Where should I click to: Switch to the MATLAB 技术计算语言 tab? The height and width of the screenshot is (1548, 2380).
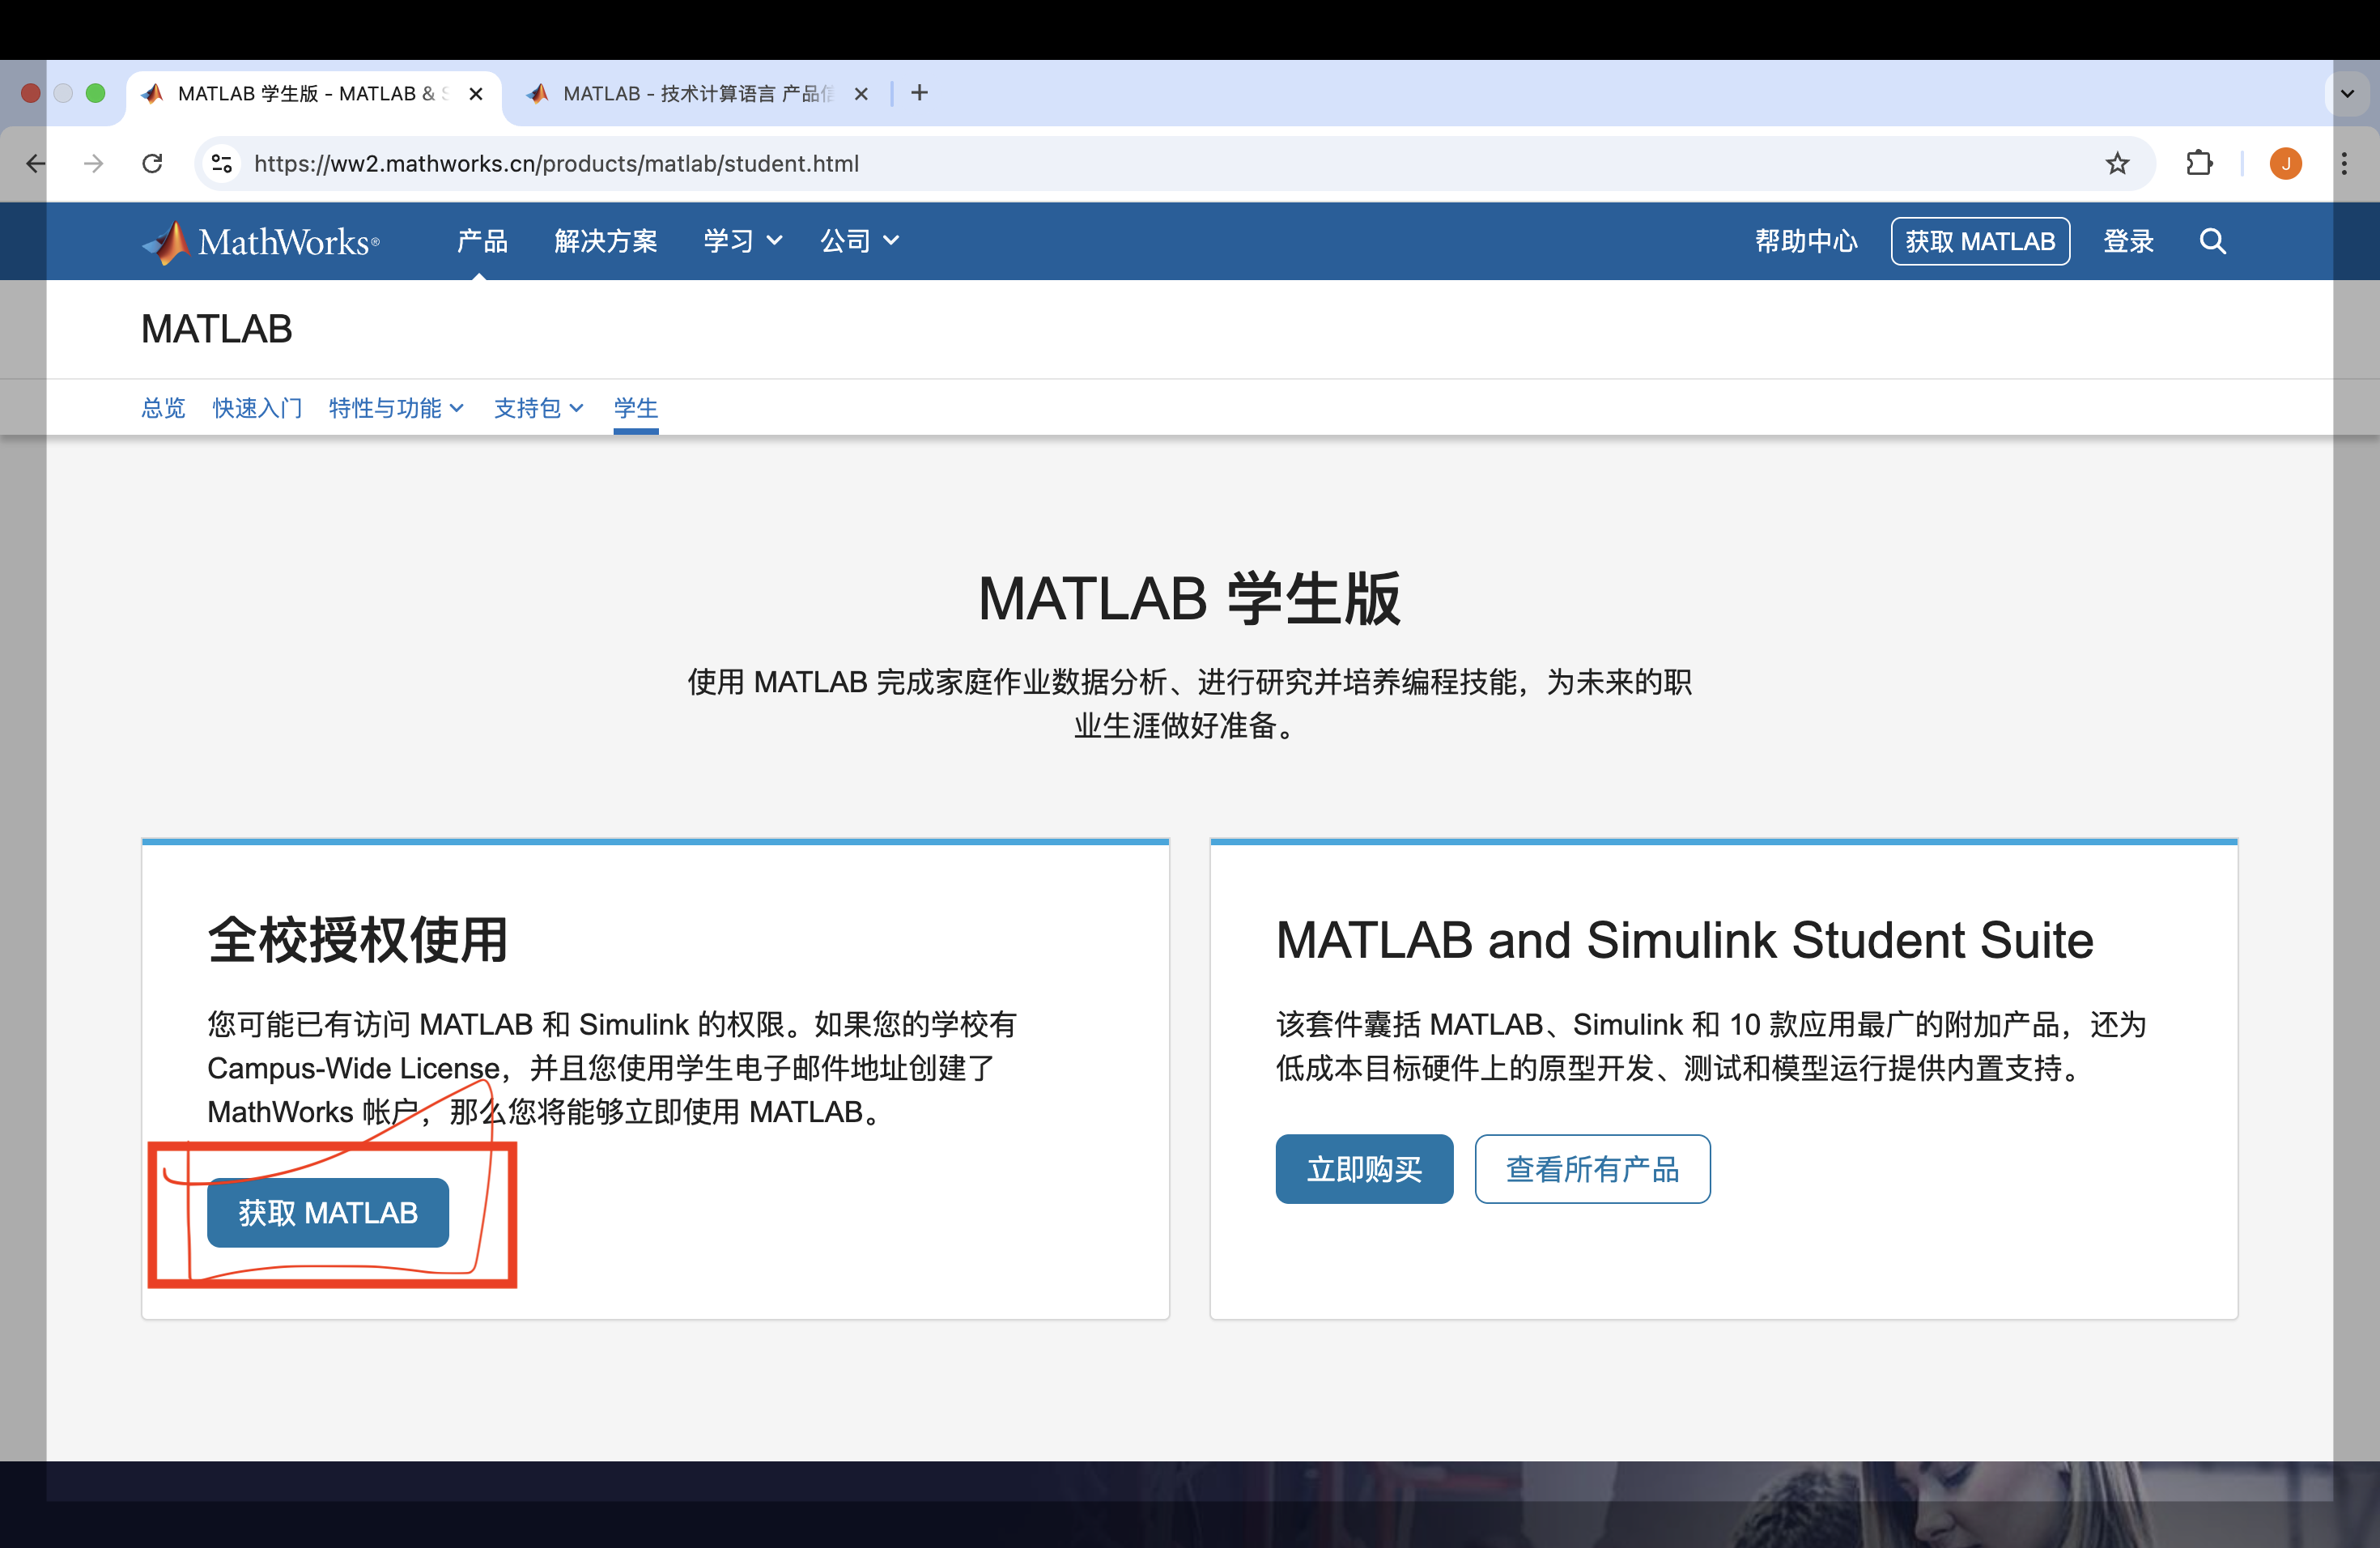click(x=690, y=93)
